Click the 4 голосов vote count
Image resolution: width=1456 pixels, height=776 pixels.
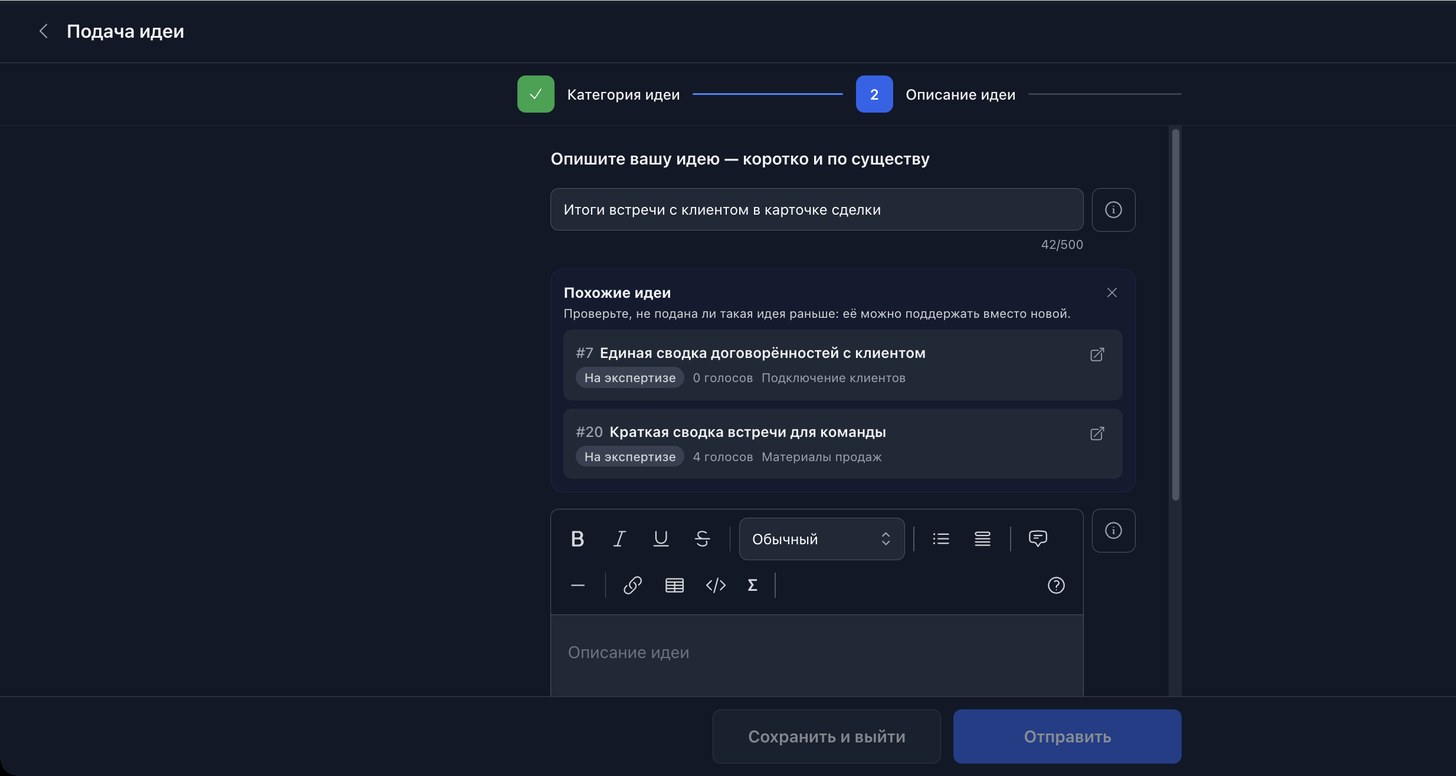(x=723, y=457)
